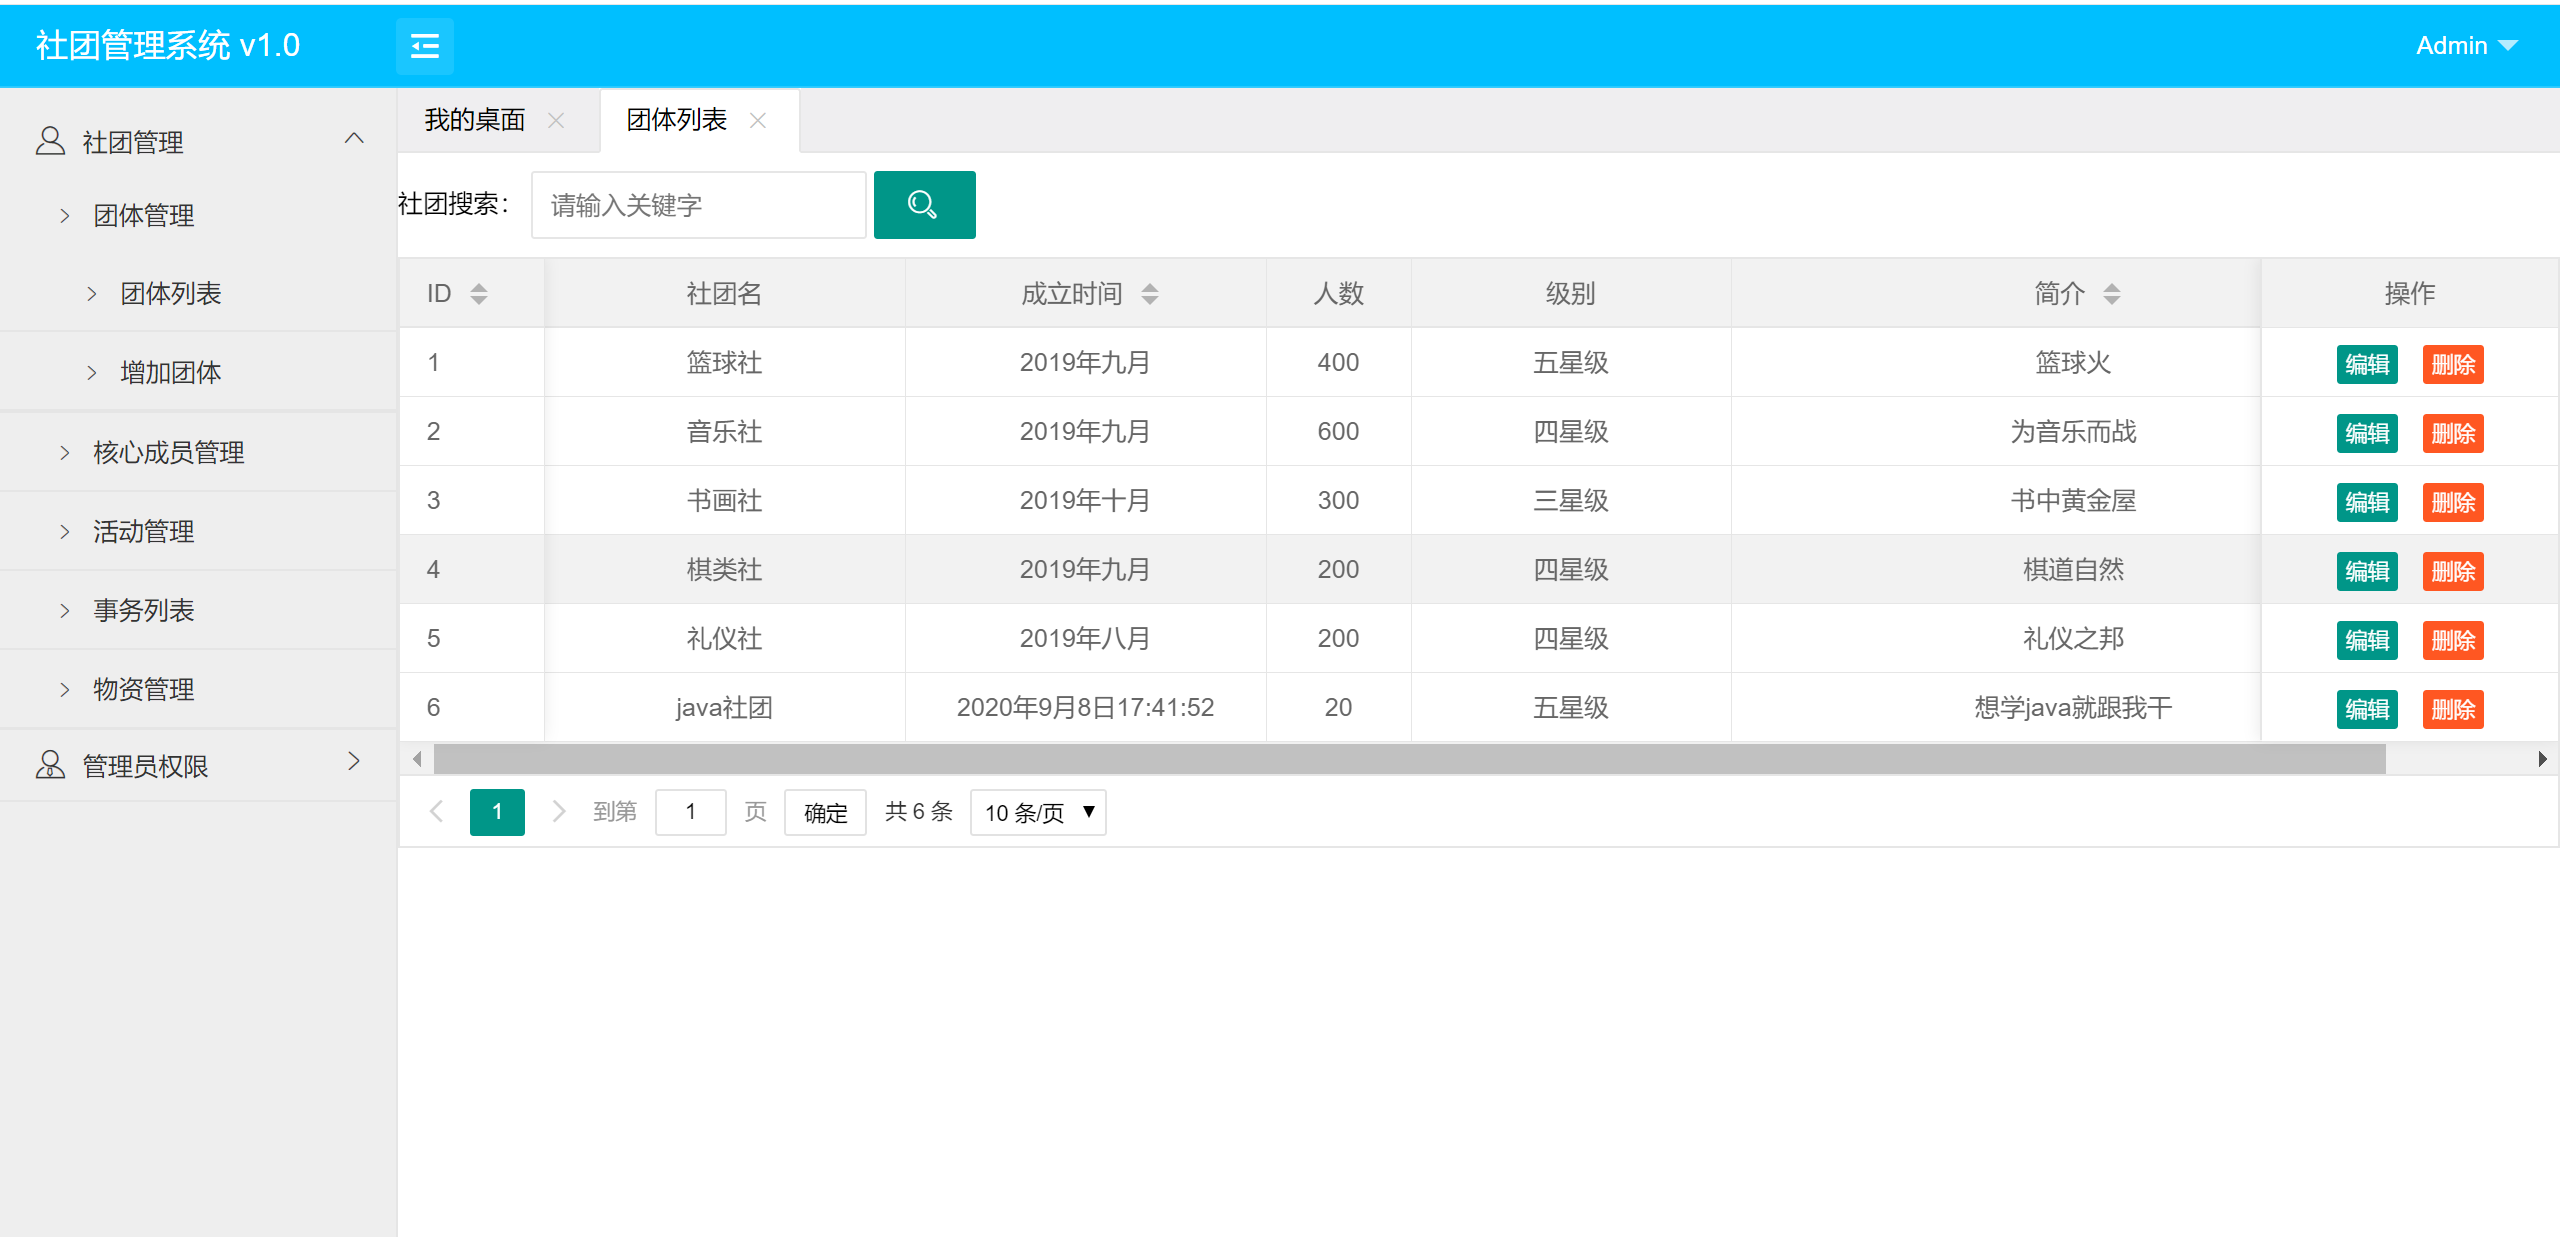Sort by 简介 column arrows
This screenshot has width=2560, height=1237.
point(2111,293)
